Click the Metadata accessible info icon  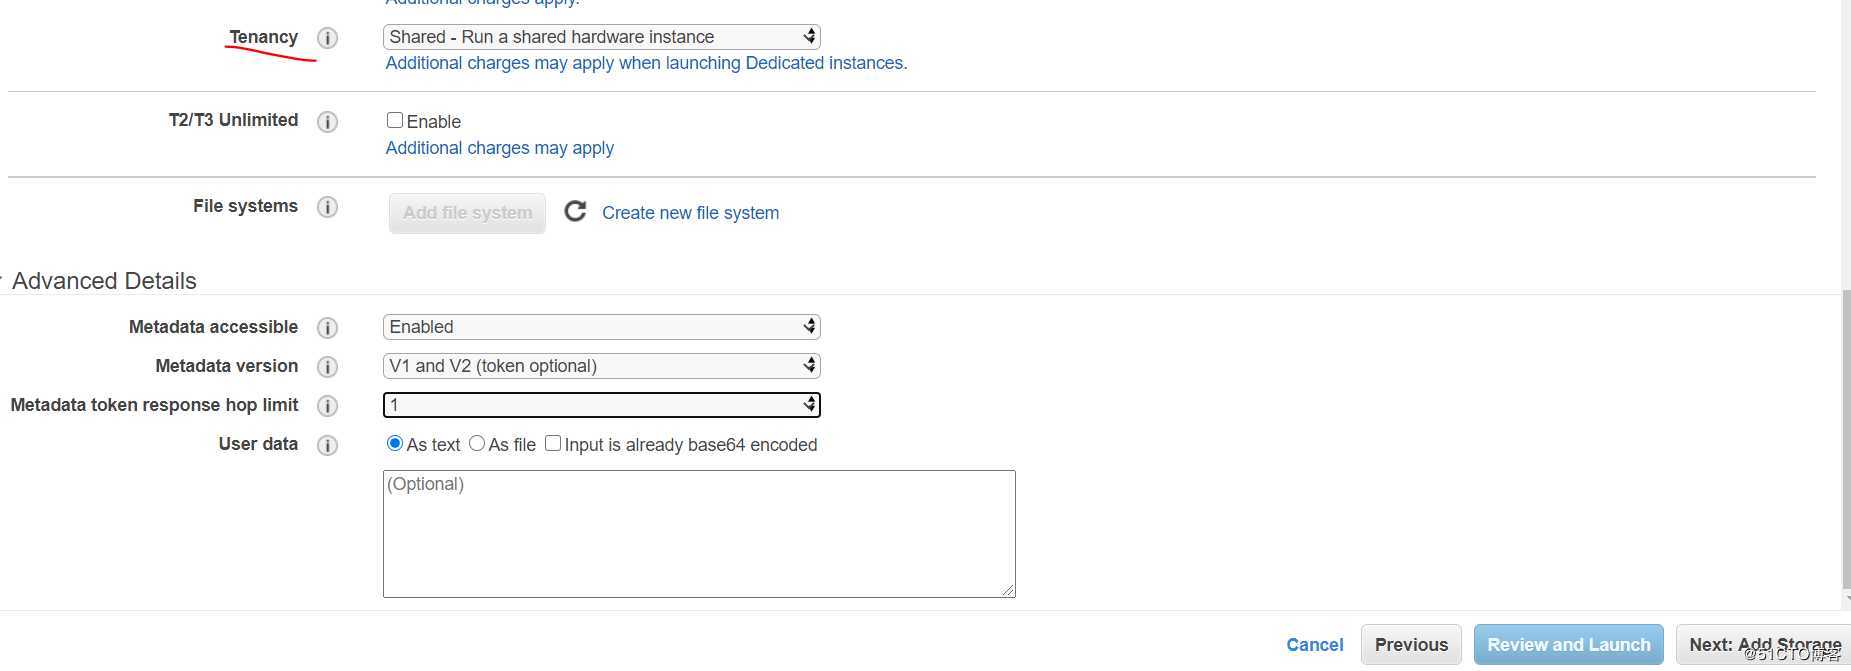pos(327,328)
